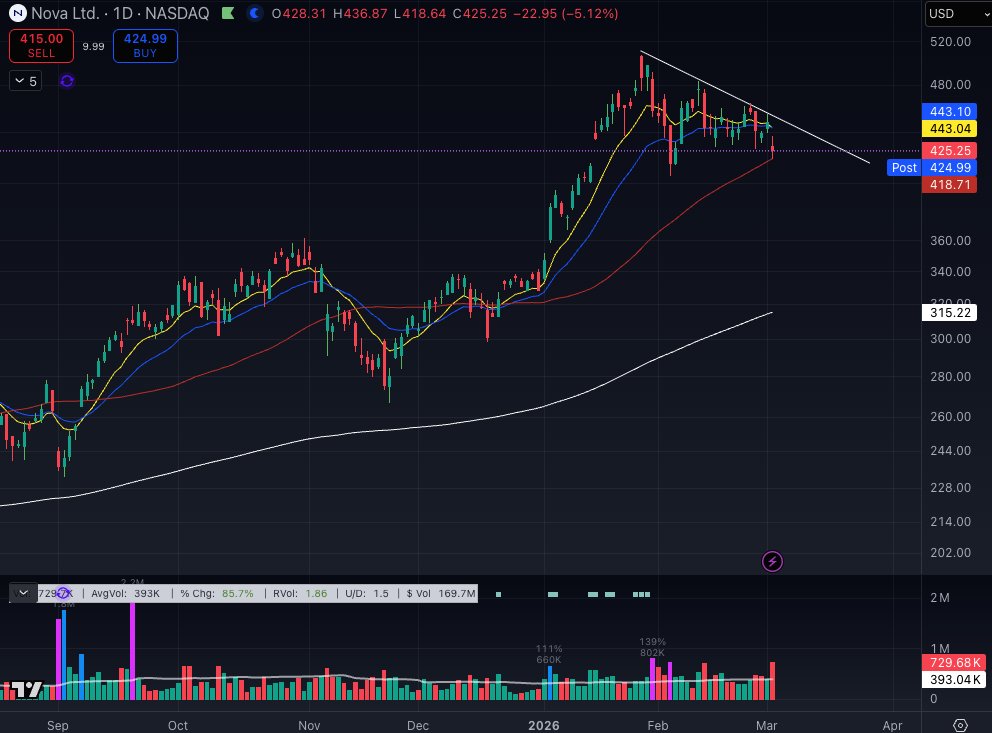Click the 2 M mark on the volume scale

(x=939, y=598)
